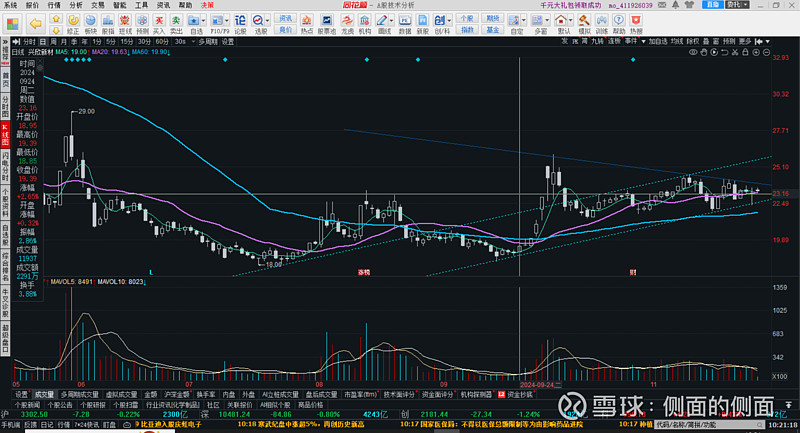Open the 工具 menu

click(x=141, y=5)
